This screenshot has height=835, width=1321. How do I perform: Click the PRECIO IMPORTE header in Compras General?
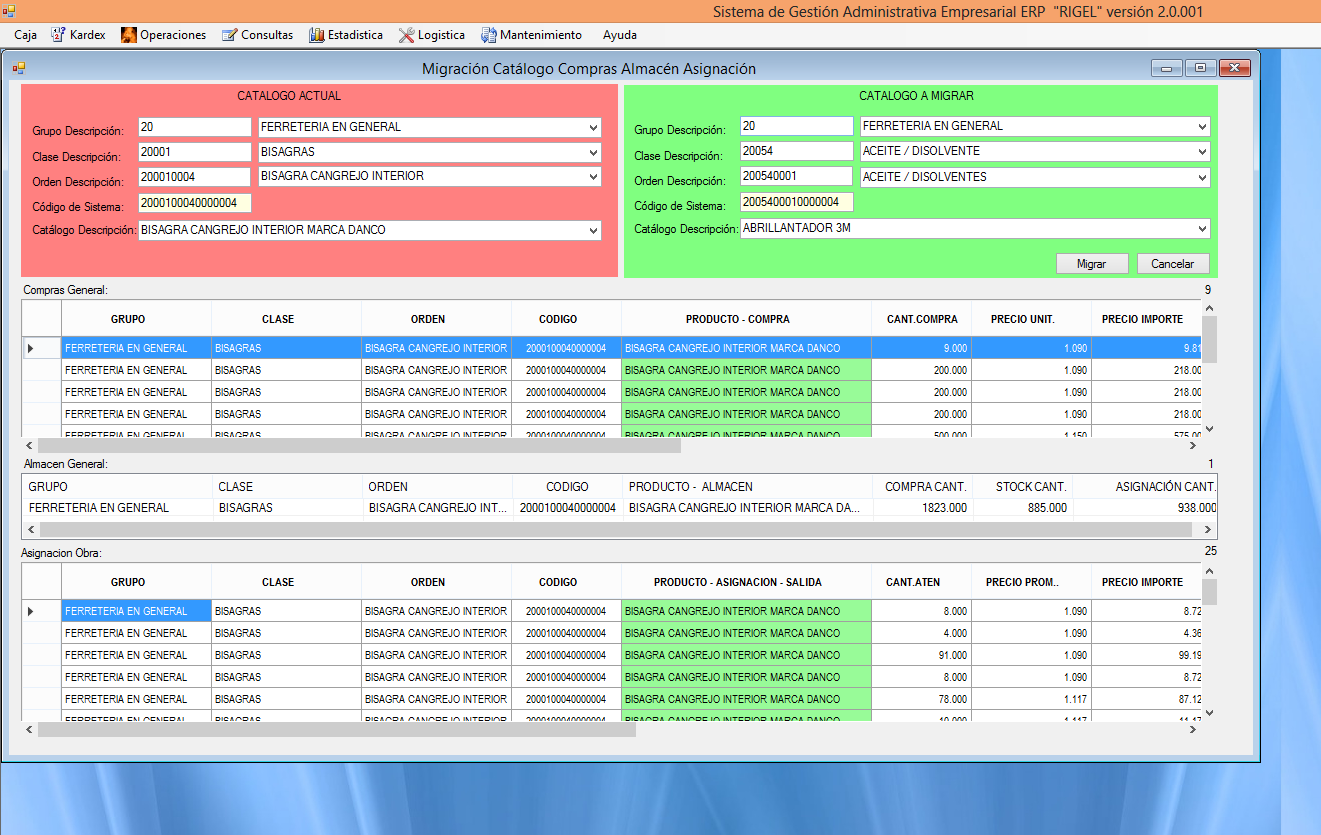pos(1146,319)
